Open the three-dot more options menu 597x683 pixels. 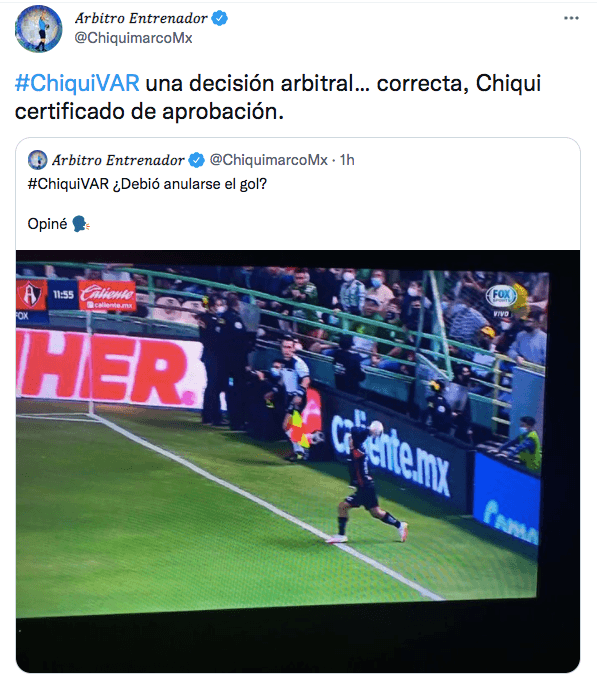click(x=571, y=18)
